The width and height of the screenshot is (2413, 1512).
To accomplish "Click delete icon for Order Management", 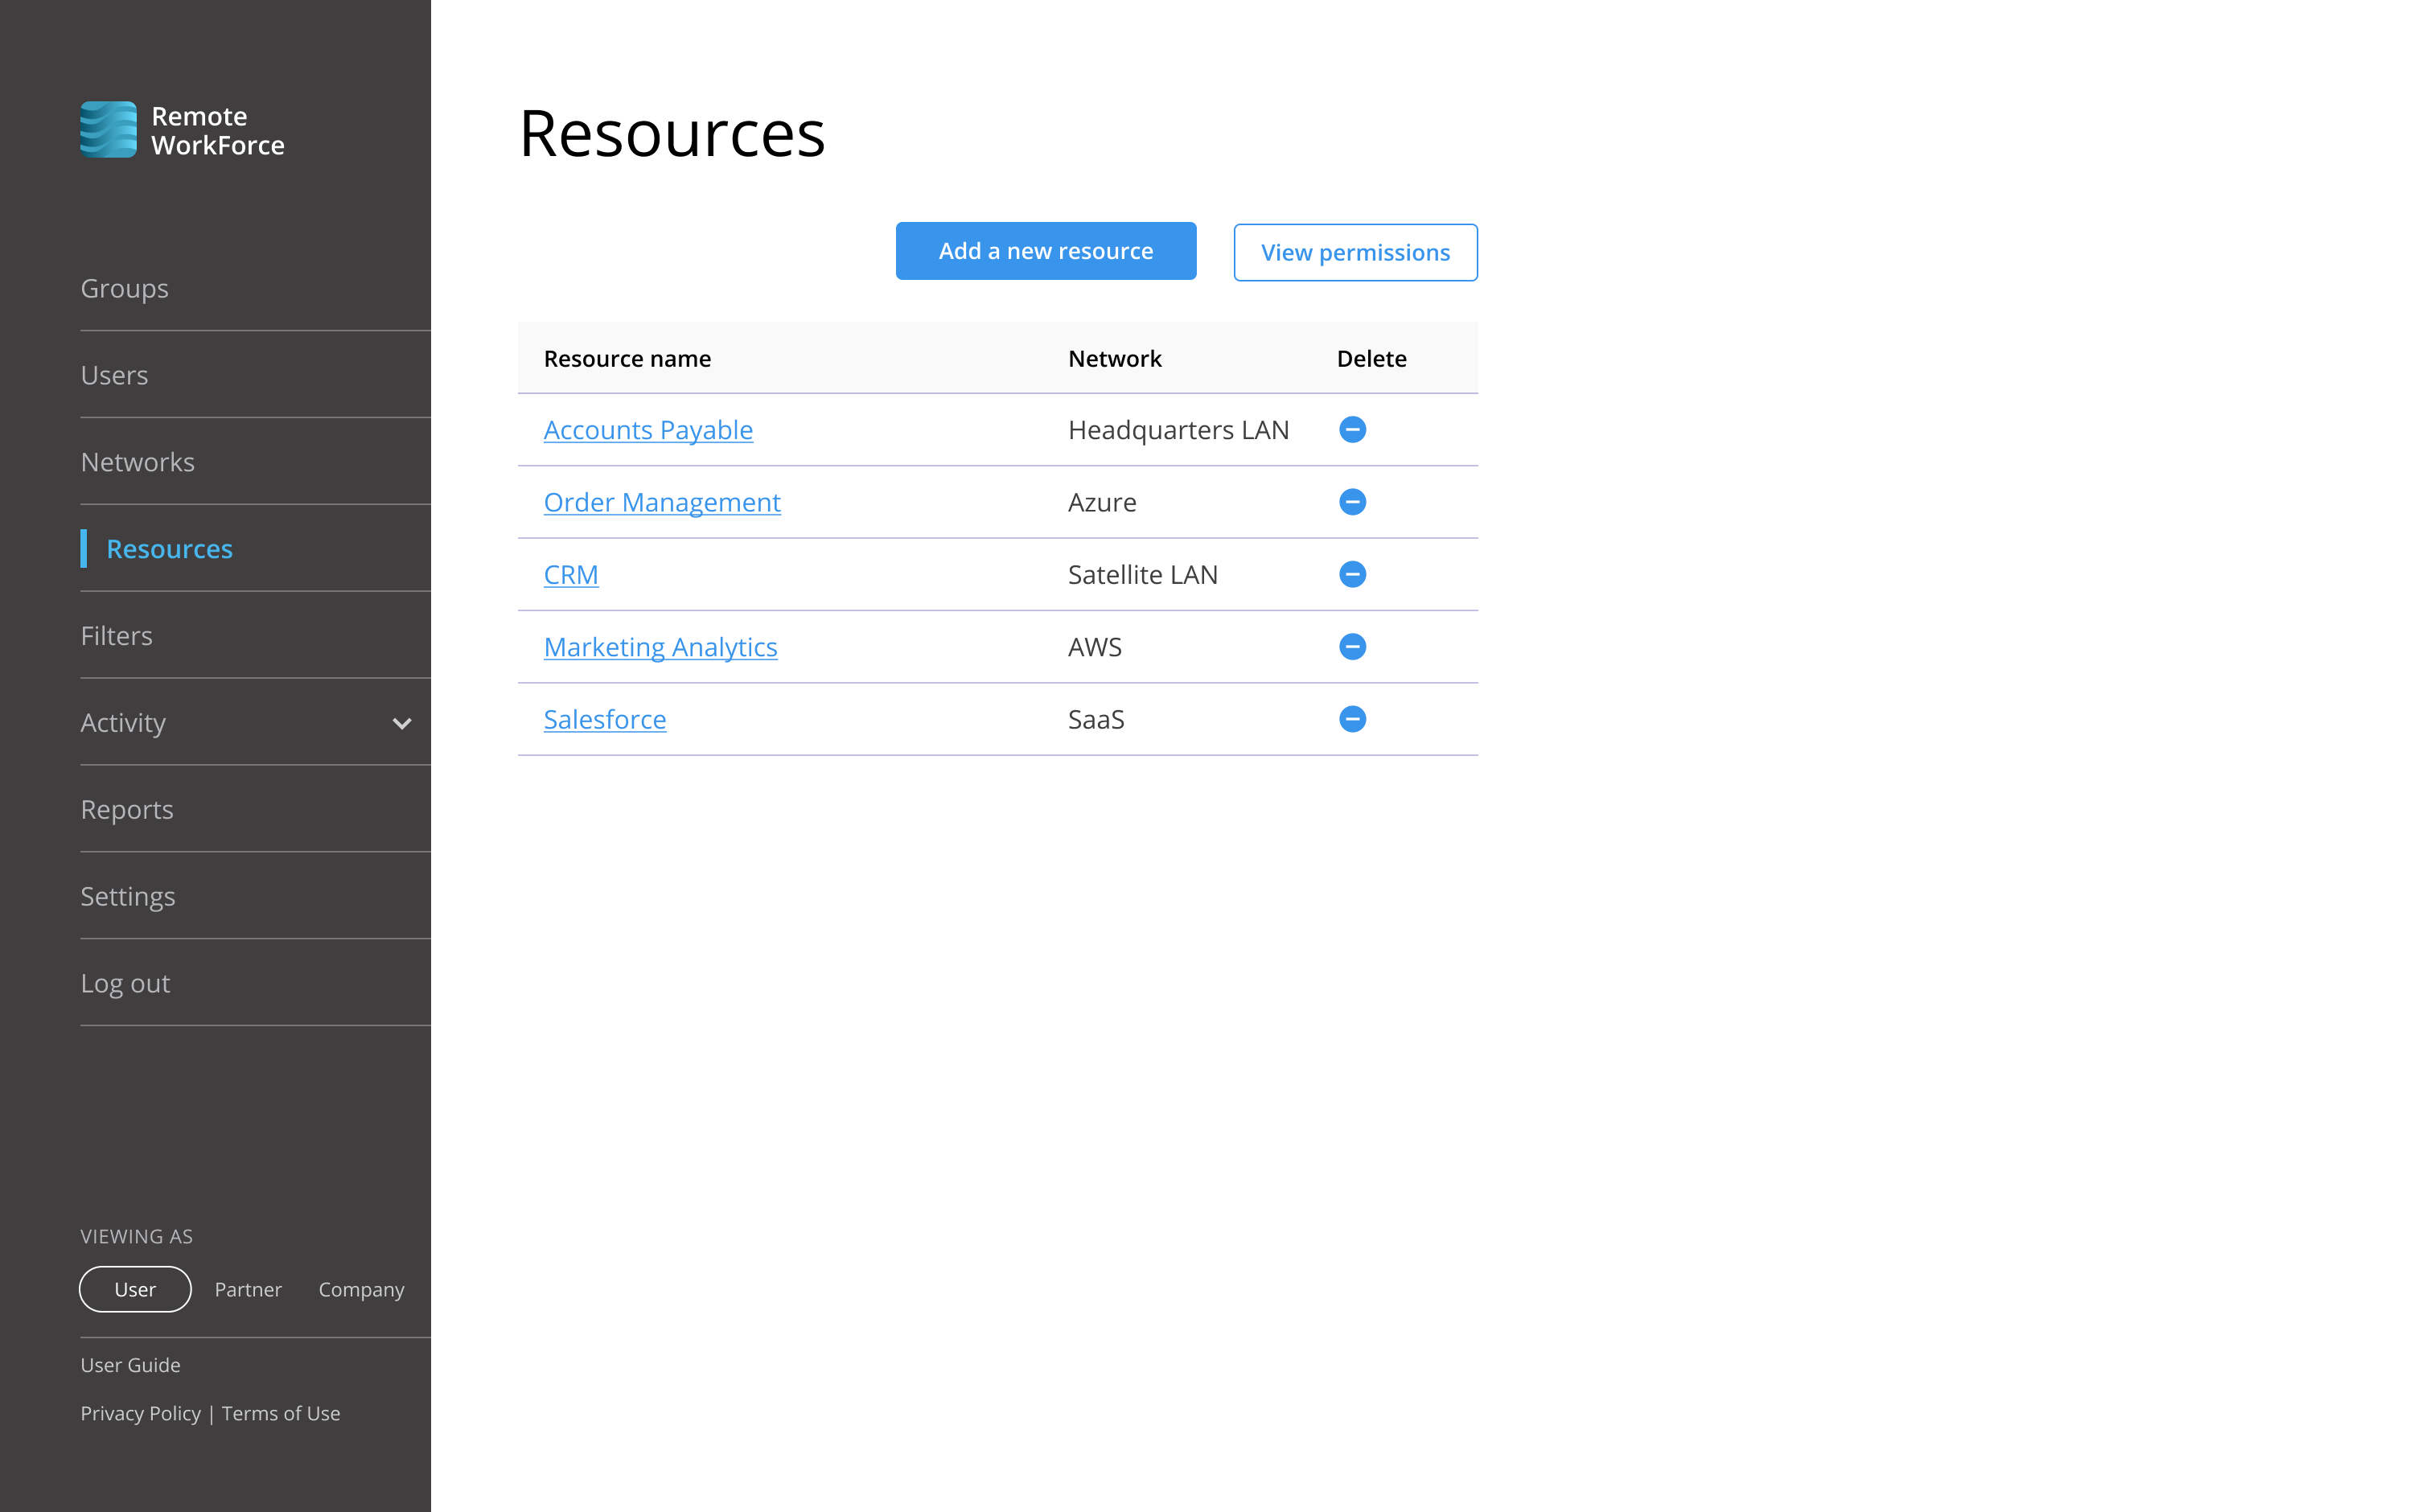I will [1352, 502].
